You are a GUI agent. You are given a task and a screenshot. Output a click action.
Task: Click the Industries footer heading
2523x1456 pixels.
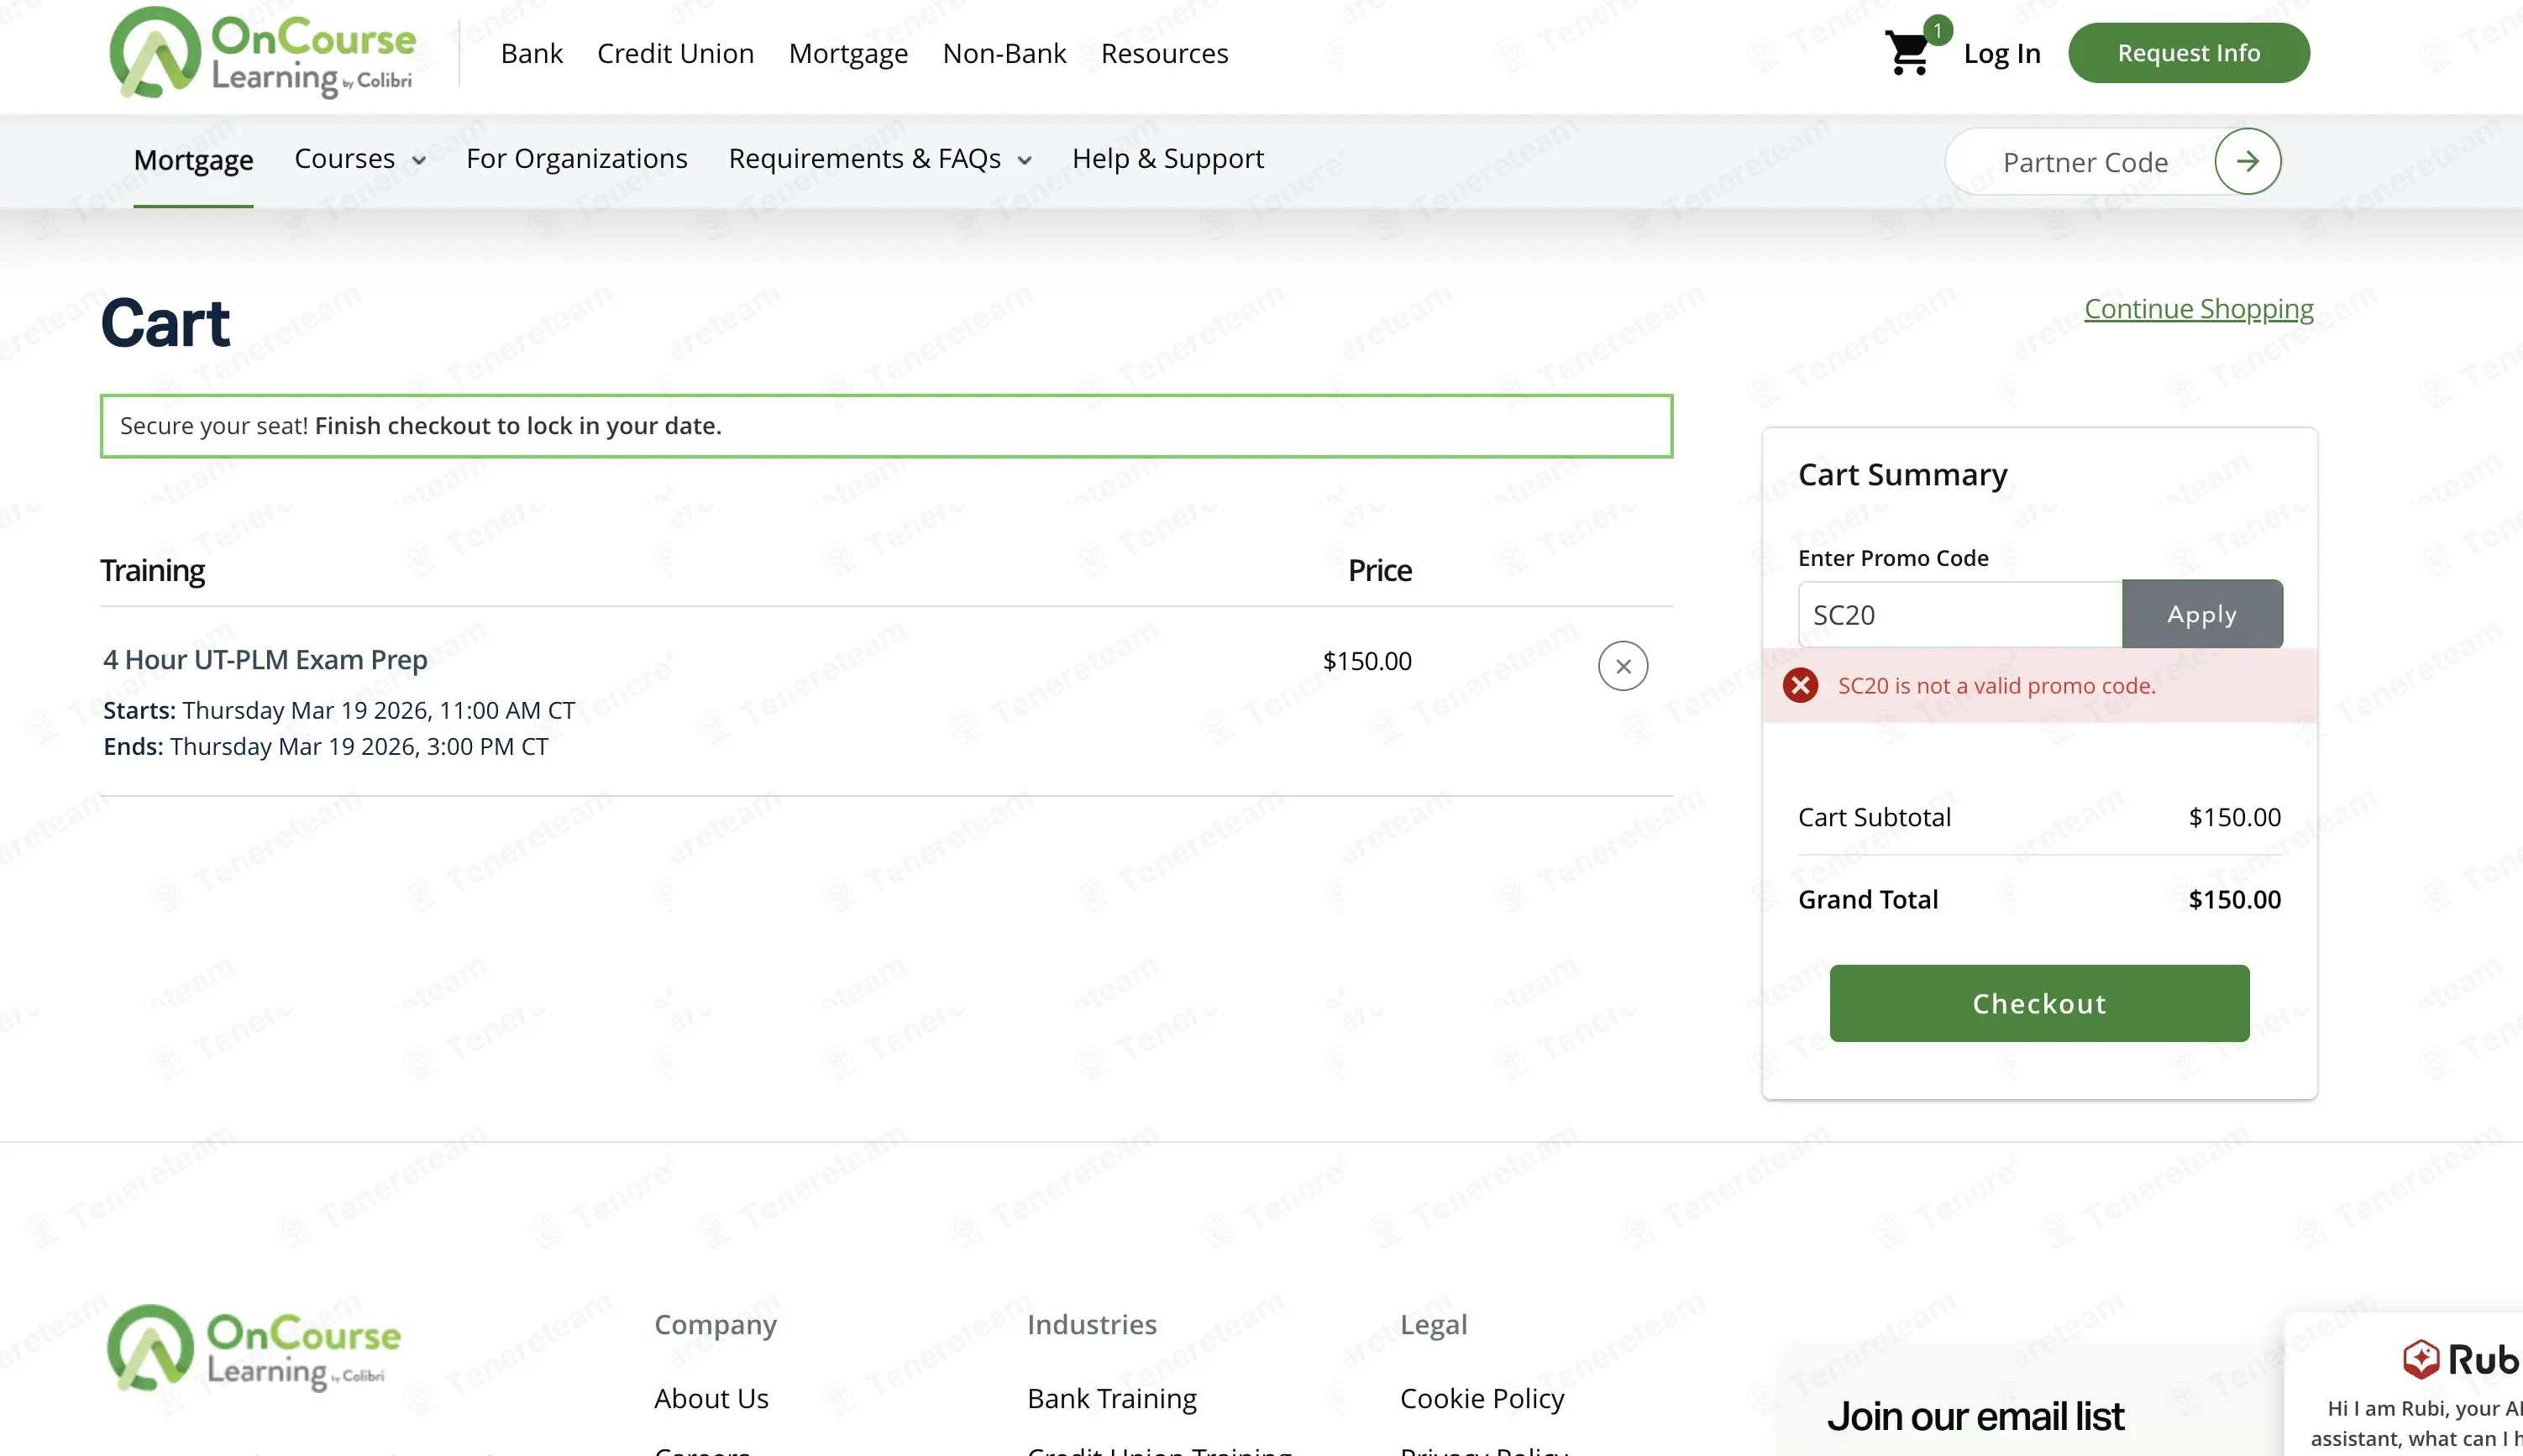1091,1324
